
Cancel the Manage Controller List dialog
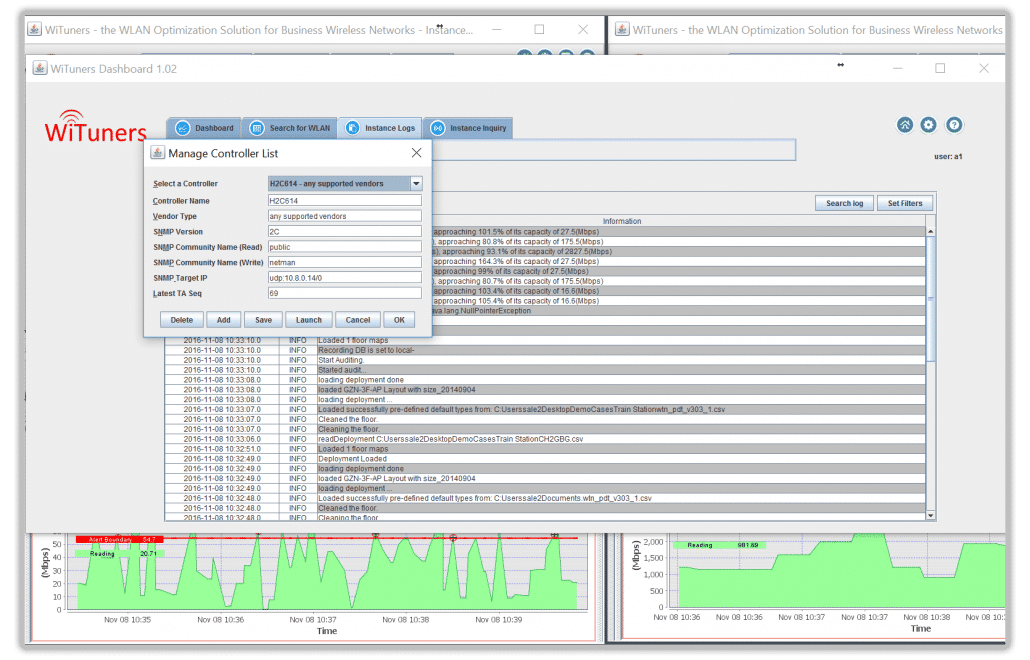point(358,320)
